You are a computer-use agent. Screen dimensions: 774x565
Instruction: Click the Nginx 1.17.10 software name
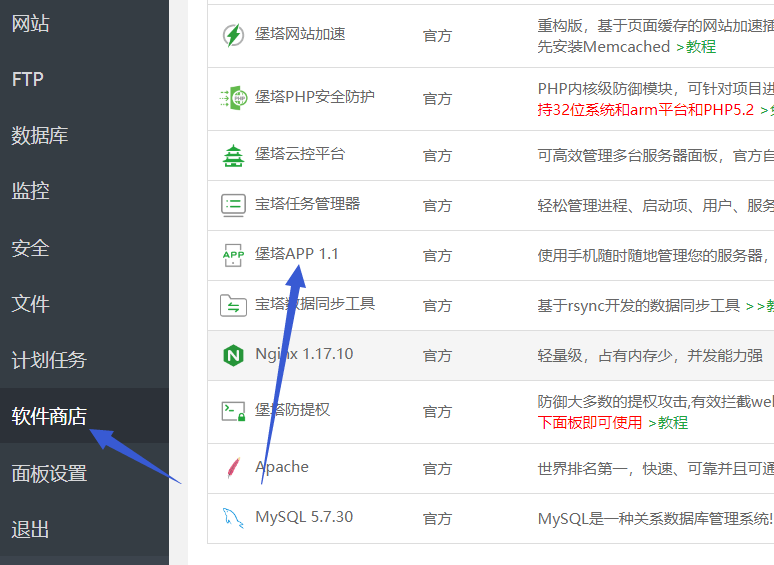[304, 354]
